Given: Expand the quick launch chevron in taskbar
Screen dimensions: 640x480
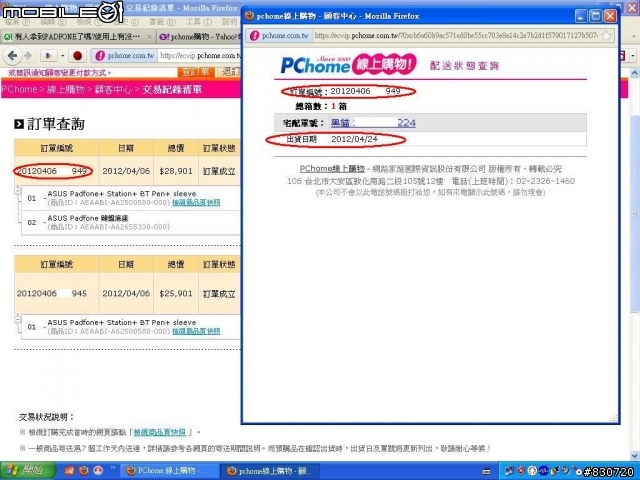Looking at the screenshot, I should pyautogui.click(x=113, y=468).
